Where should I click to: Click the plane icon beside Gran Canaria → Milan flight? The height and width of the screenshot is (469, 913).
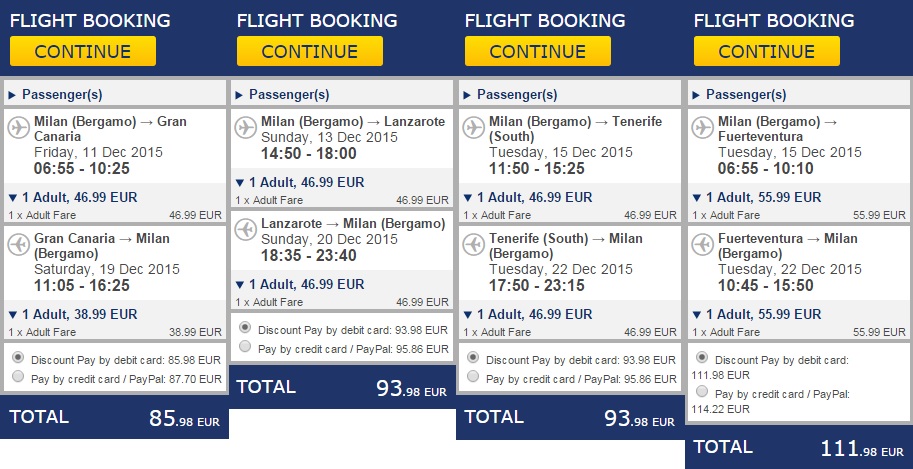pos(19,243)
